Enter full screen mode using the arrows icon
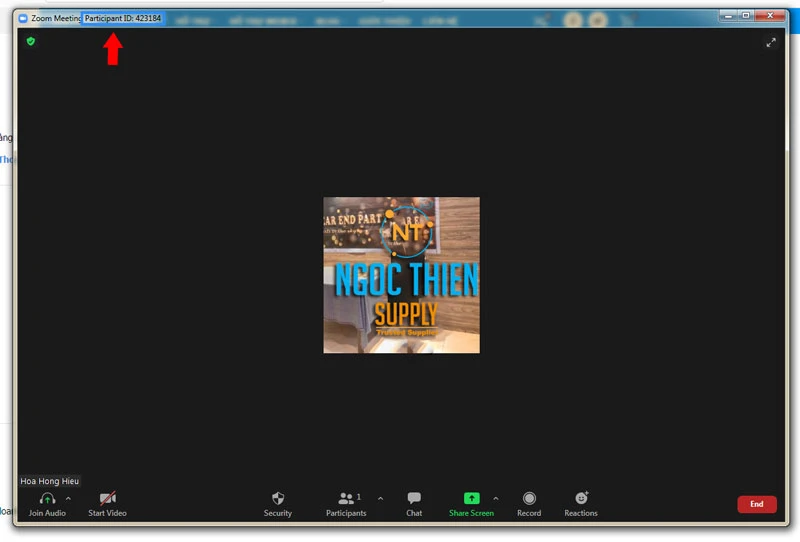This screenshot has height=542, width=800. point(770,42)
